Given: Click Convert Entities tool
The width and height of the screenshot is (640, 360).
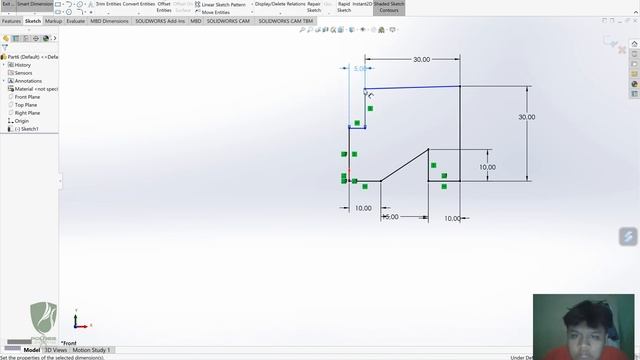Looking at the screenshot, I should click(x=139, y=4).
